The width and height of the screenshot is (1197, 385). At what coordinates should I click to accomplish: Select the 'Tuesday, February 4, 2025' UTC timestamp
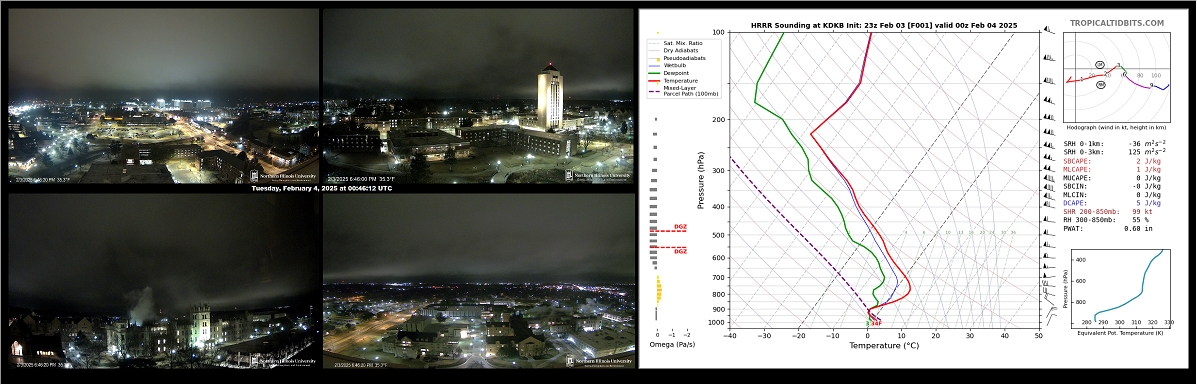coord(321,188)
